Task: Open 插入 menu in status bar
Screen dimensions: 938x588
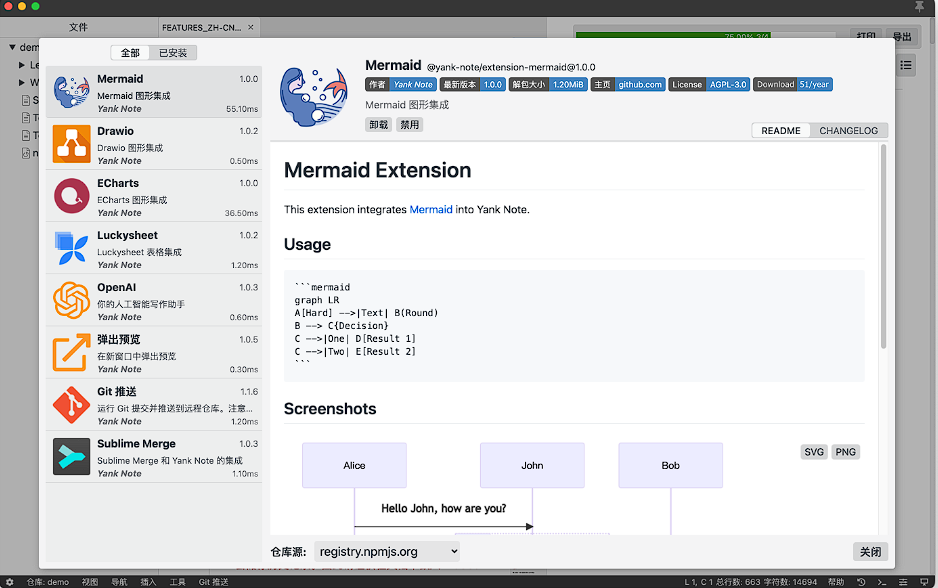Action: [148, 582]
